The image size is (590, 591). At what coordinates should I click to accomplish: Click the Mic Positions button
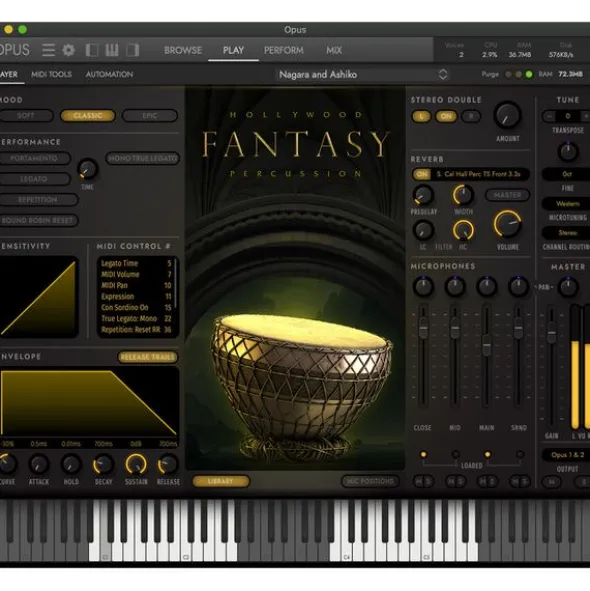(x=370, y=481)
